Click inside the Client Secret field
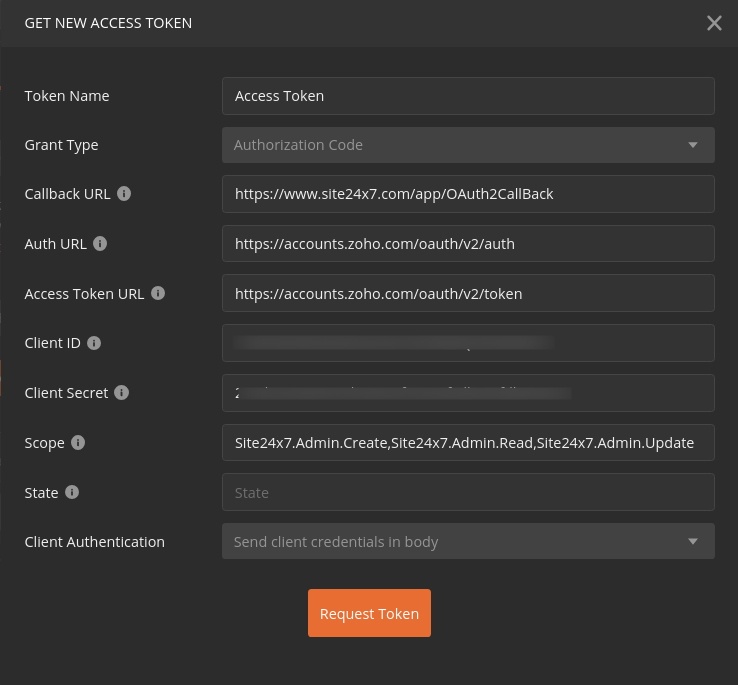Screen dimensions: 738x685 467,393
